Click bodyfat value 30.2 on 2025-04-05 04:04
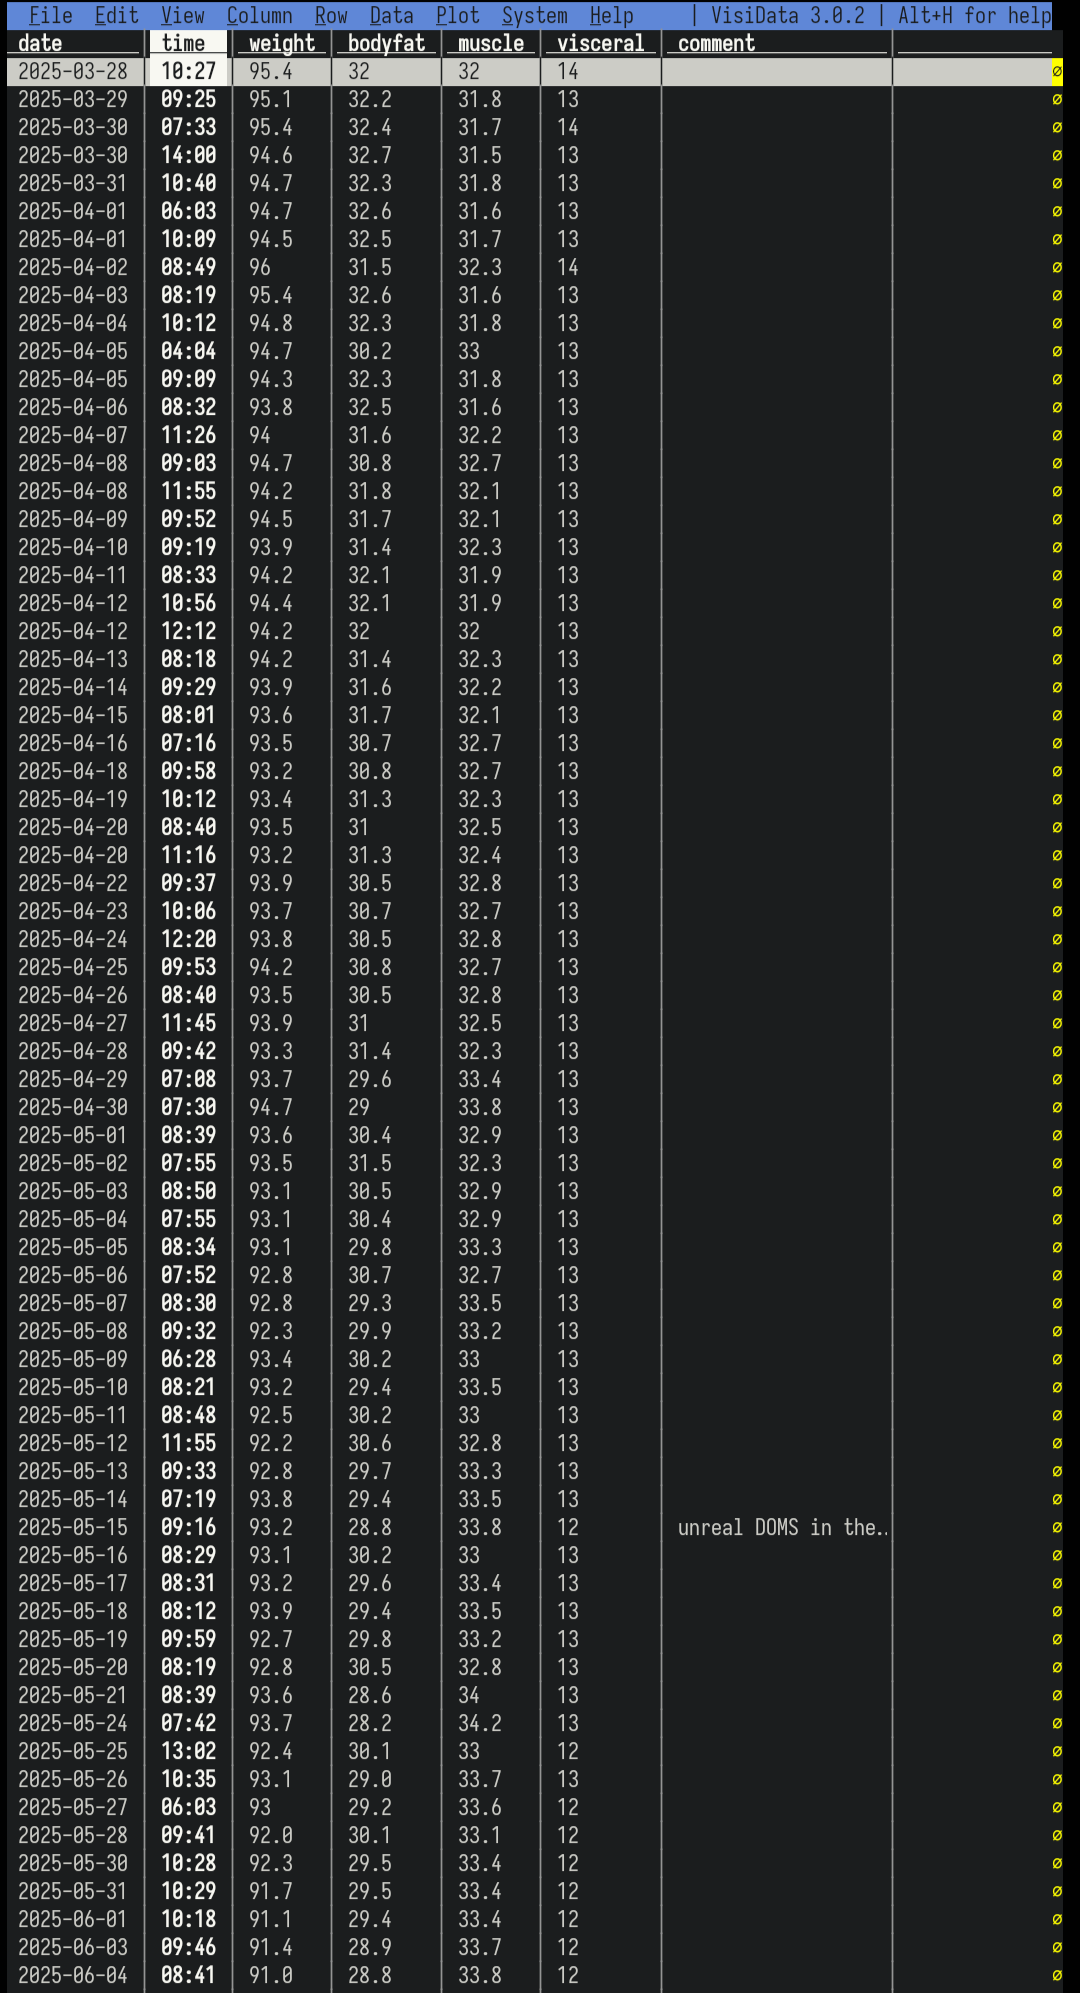Viewport: 1080px width, 1993px height. (370, 351)
